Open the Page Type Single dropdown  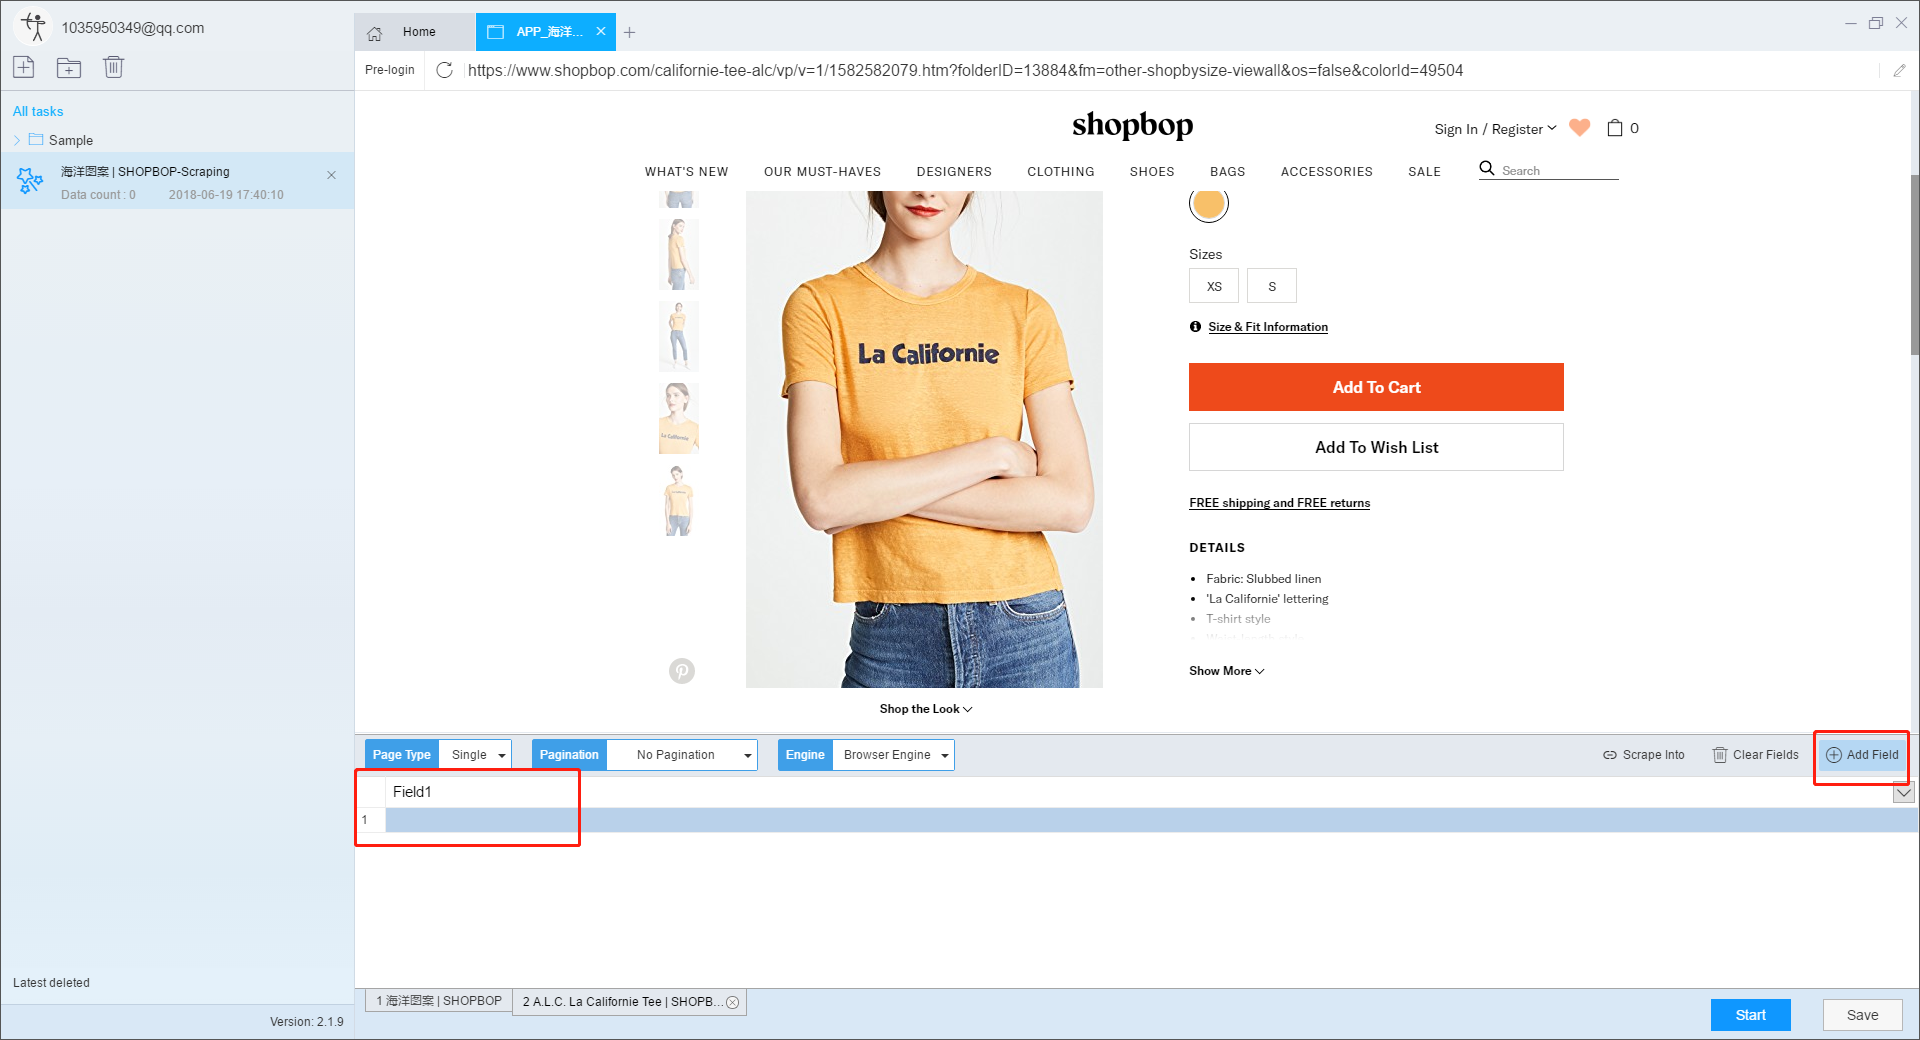[475, 755]
